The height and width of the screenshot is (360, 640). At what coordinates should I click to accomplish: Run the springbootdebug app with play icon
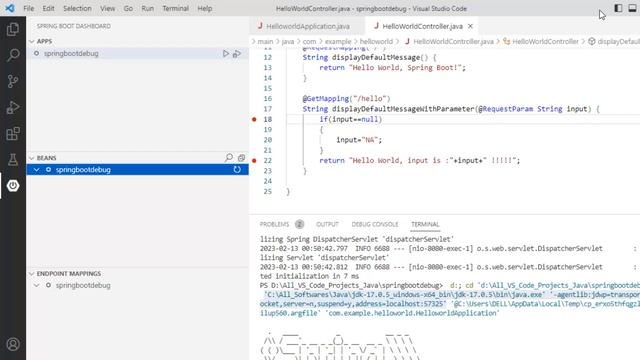pos(226,53)
